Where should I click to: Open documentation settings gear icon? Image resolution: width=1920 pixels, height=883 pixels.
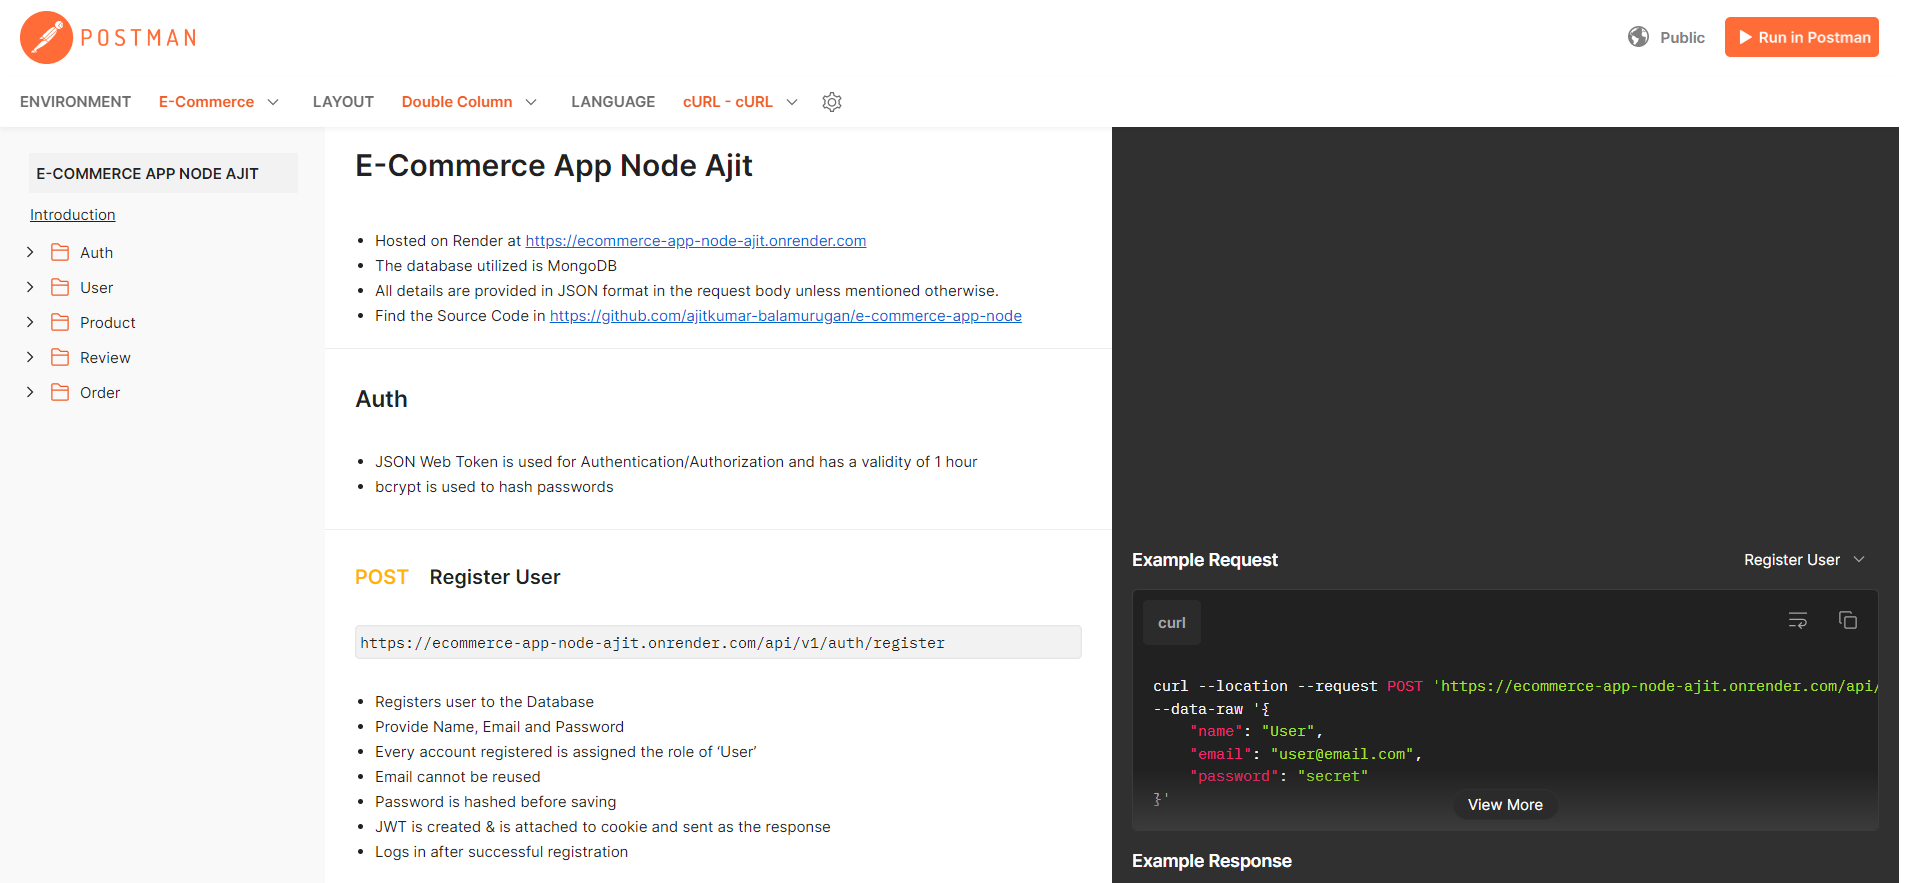point(832,102)
